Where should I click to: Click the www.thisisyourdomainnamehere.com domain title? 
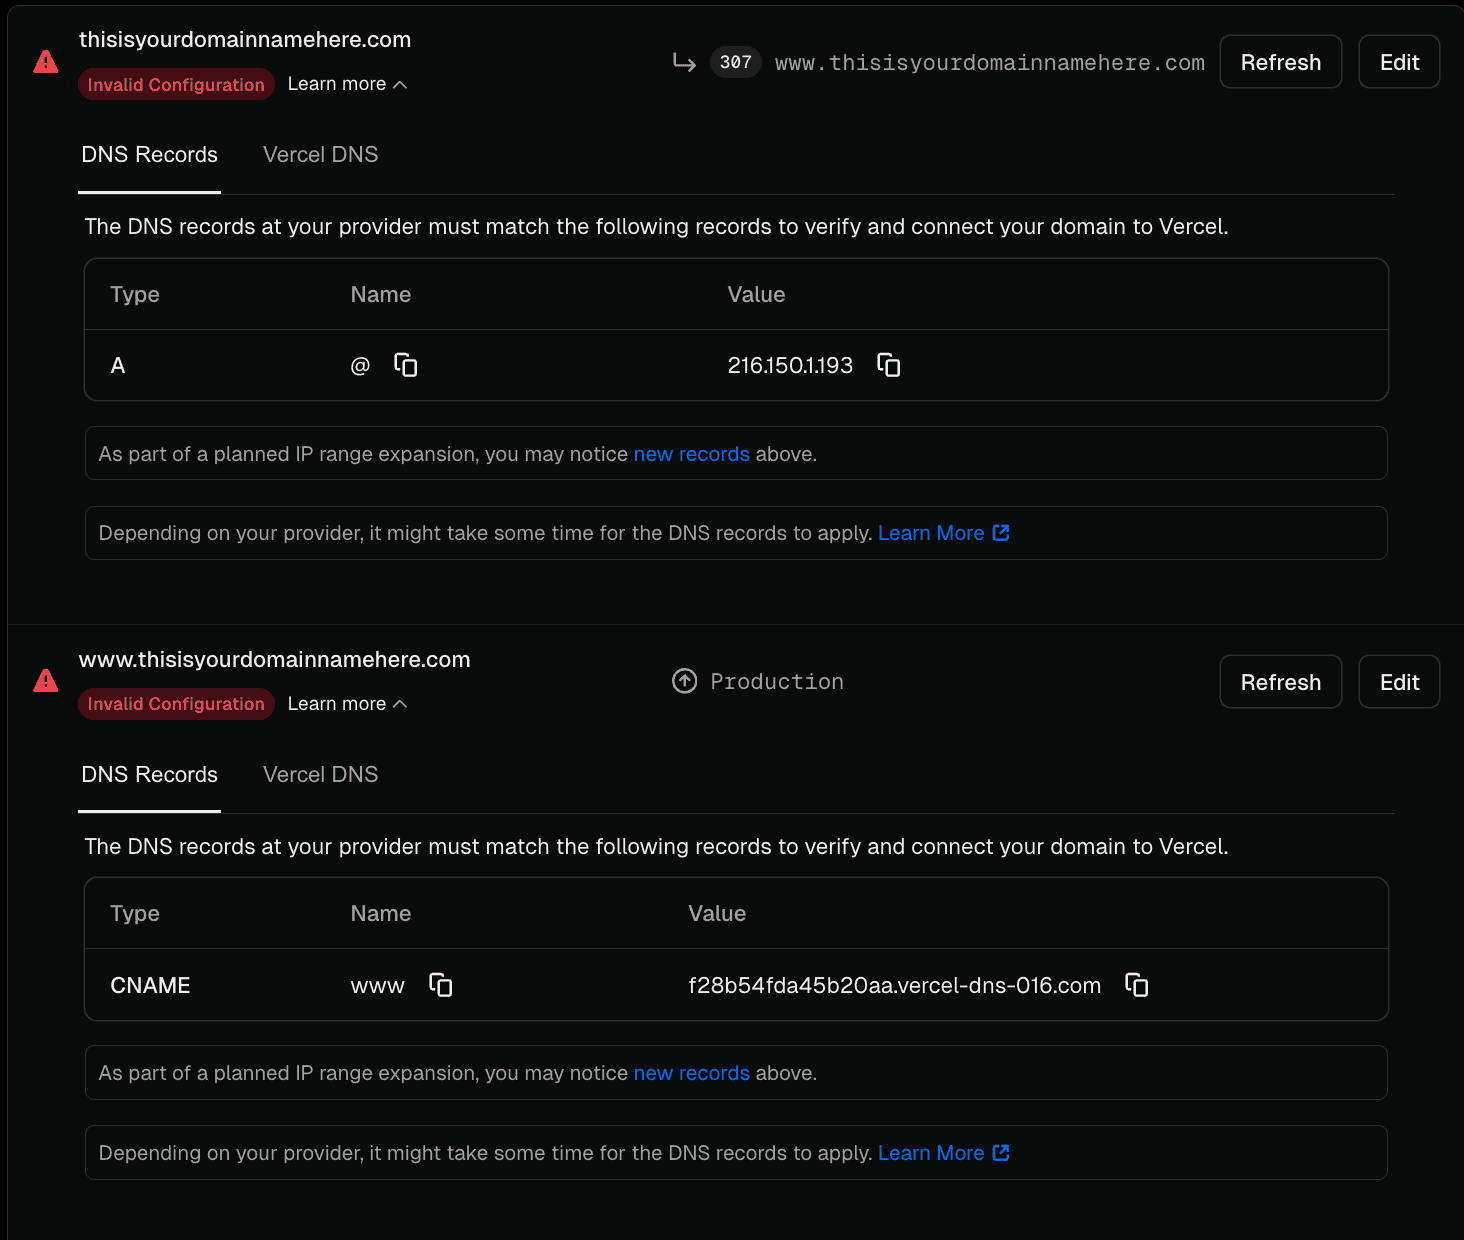(x=275, y=660)
